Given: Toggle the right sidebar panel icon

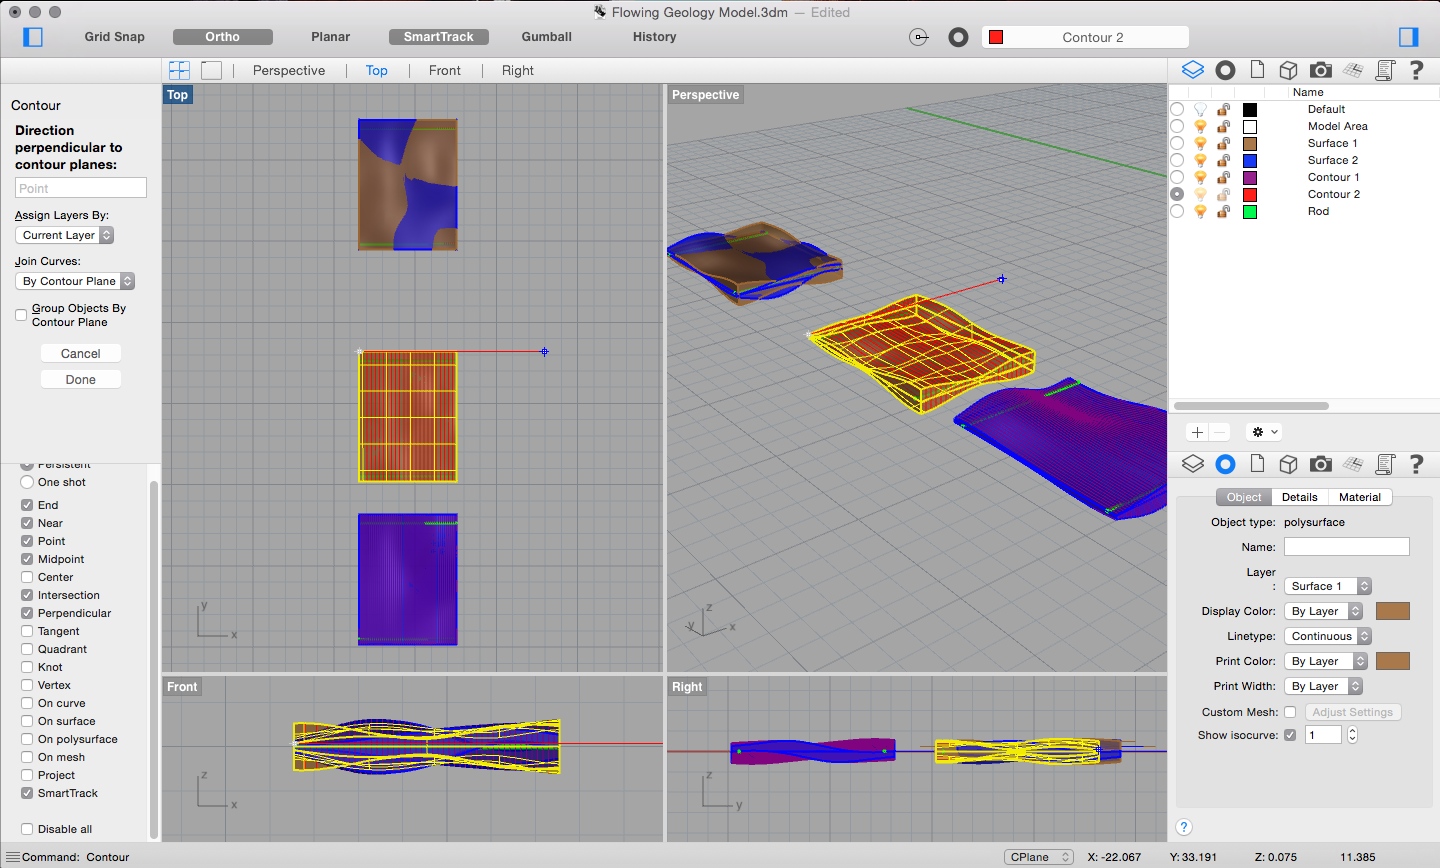Looking at the screenshot, I should (x=1409, y=37).
